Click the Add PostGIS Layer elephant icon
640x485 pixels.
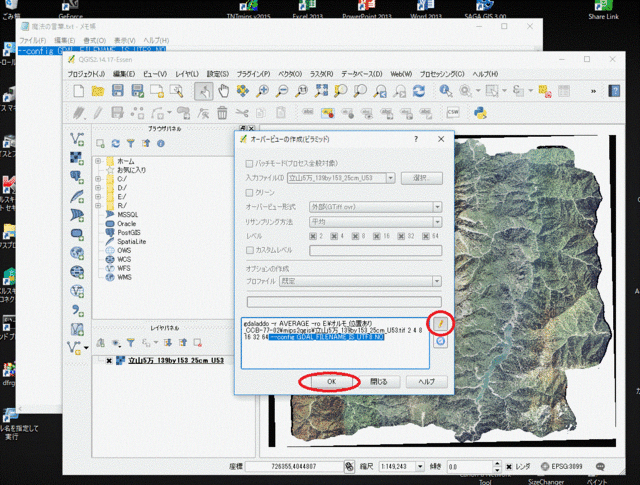tap(77, 177)
